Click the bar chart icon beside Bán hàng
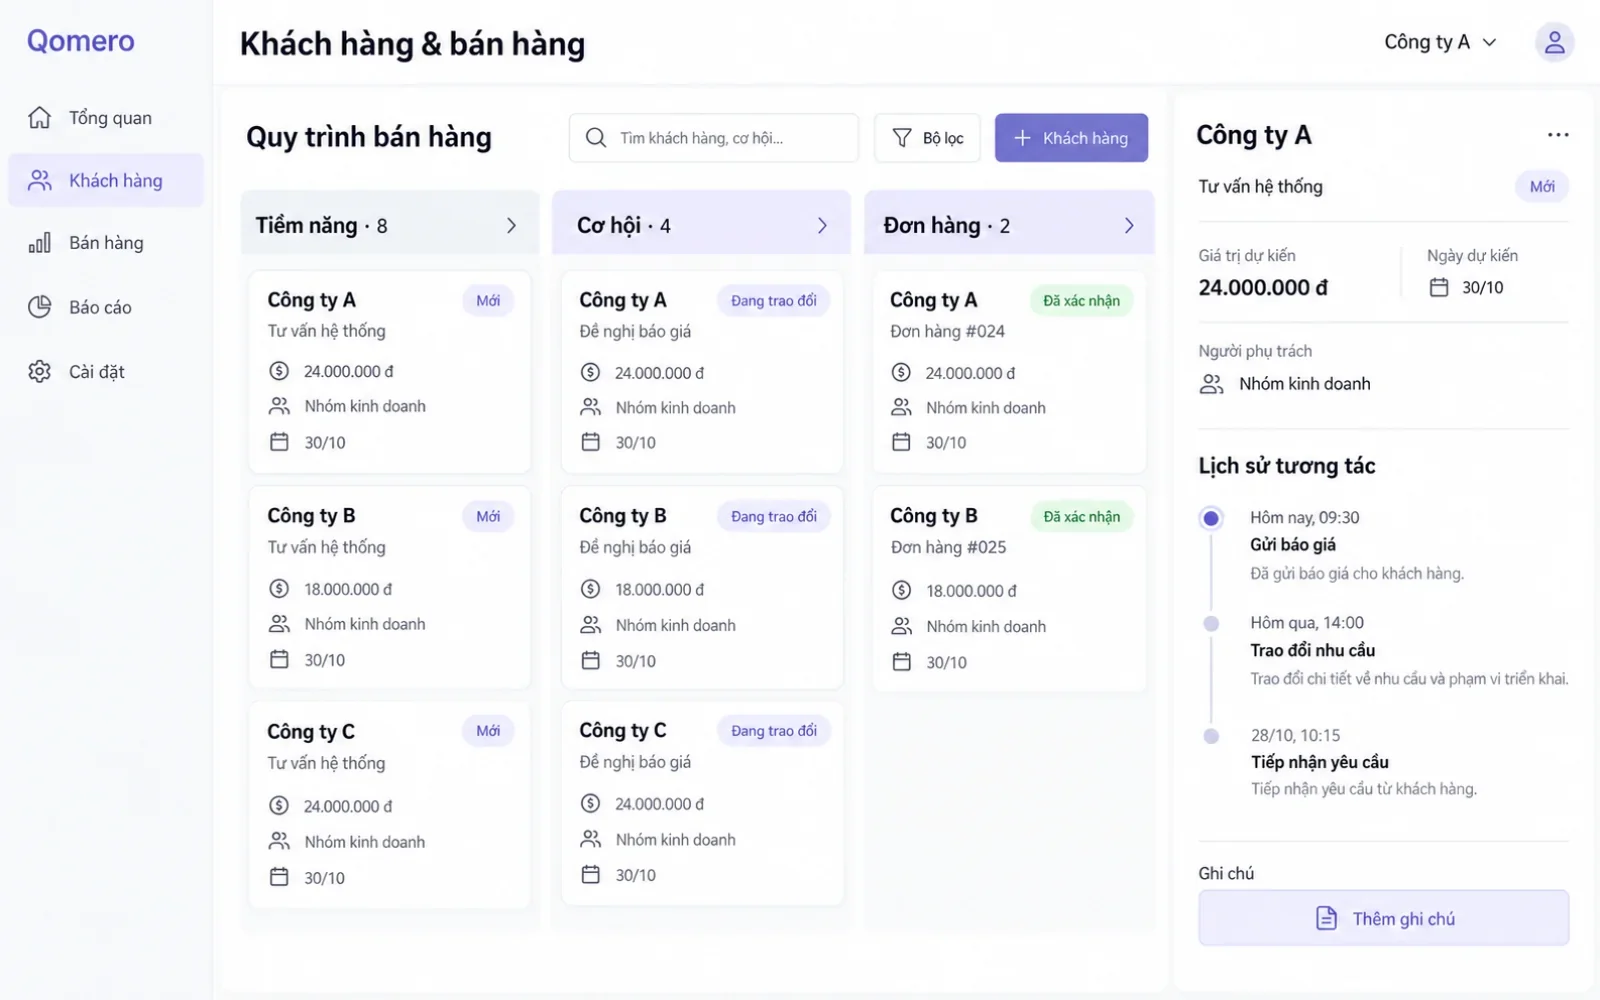This screenshot has height=1000, width=1600. (x=39, y=243)
